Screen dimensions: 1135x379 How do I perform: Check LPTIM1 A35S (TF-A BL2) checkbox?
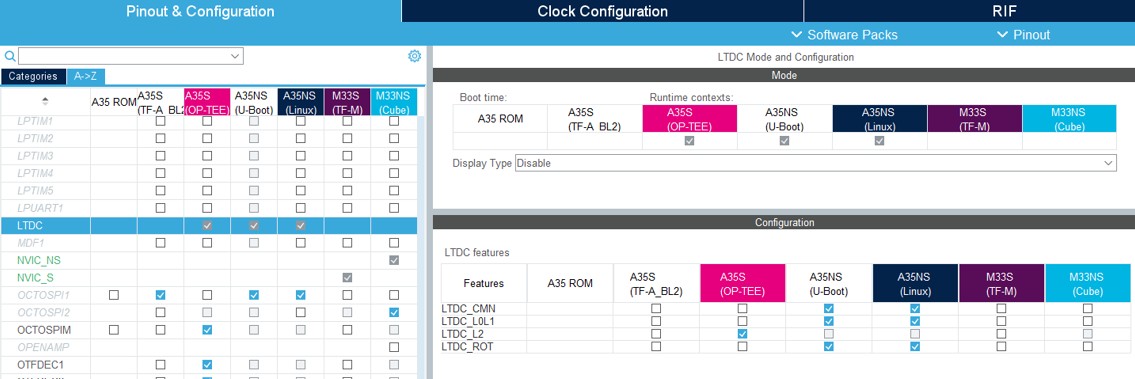(161, 122)
